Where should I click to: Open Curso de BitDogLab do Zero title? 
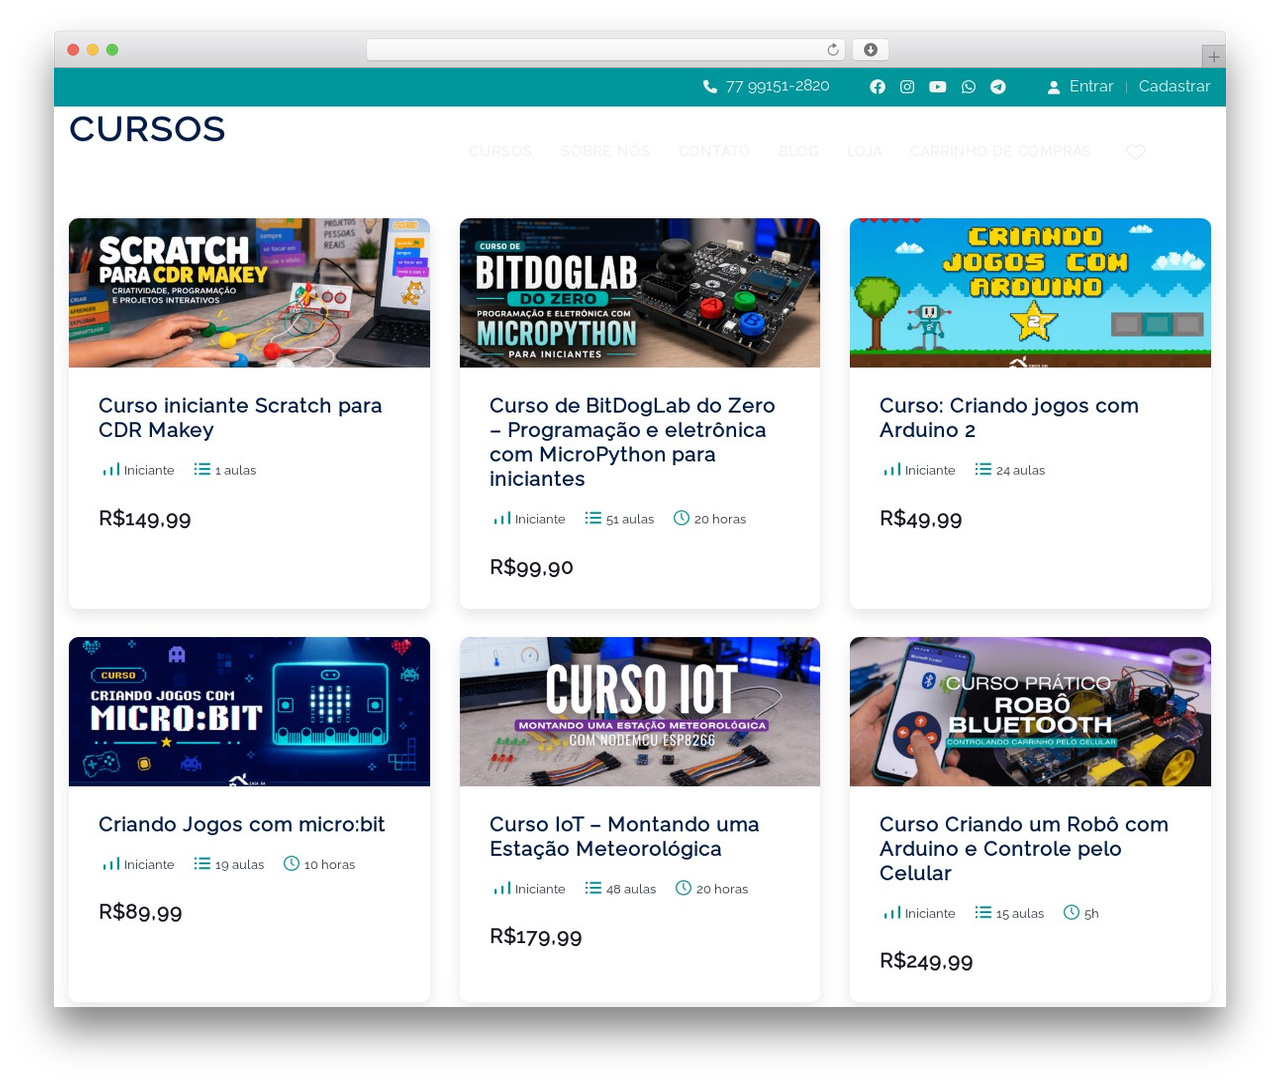coord(632,442)
